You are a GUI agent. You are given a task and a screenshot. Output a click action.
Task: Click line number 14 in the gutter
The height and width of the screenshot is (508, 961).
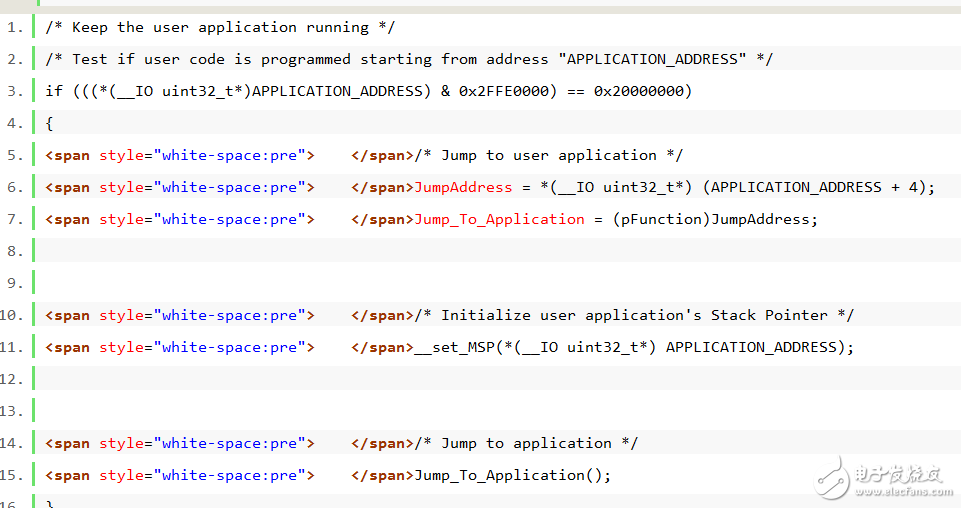click(x=12, y=444)
